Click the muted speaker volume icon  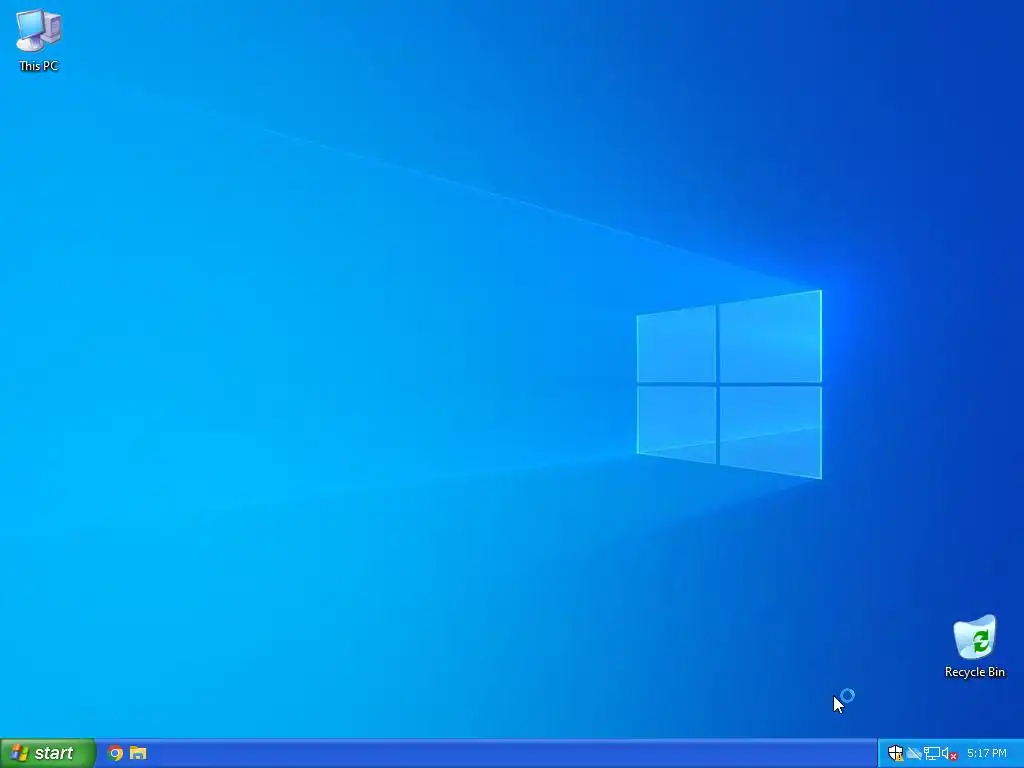point(950,754)
